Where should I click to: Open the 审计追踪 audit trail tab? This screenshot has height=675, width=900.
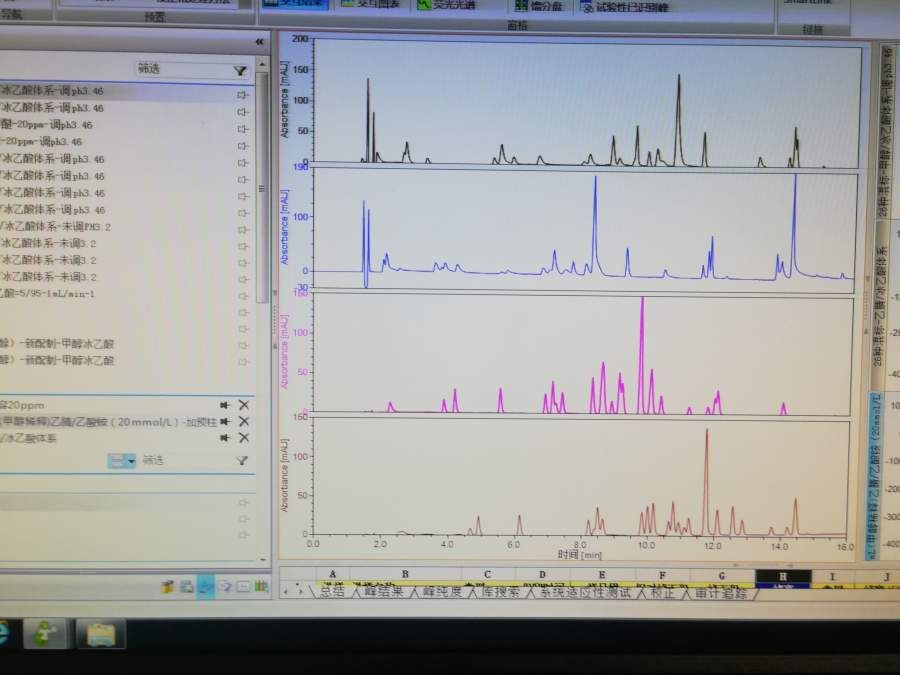pos(718,593)
